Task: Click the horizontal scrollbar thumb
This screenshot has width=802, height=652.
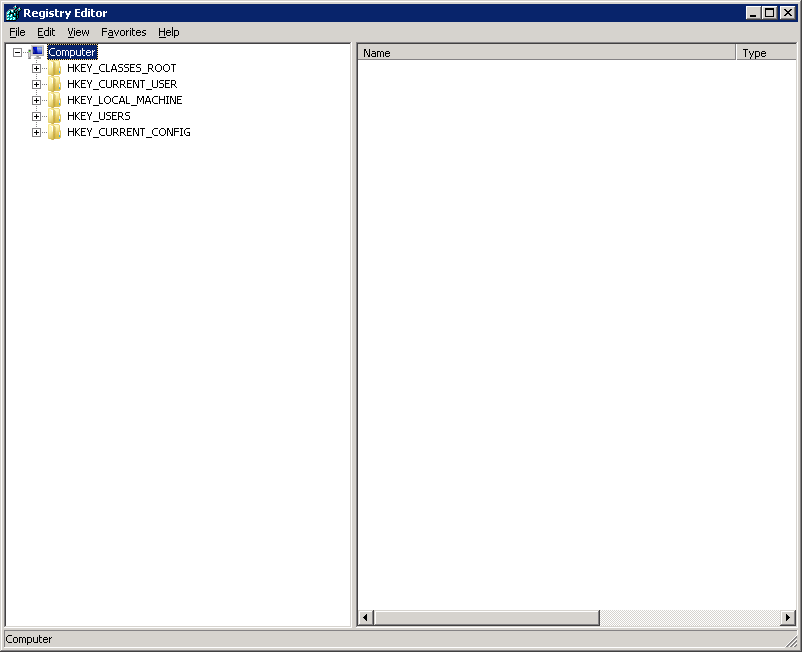Action: [x=486, y=618]
